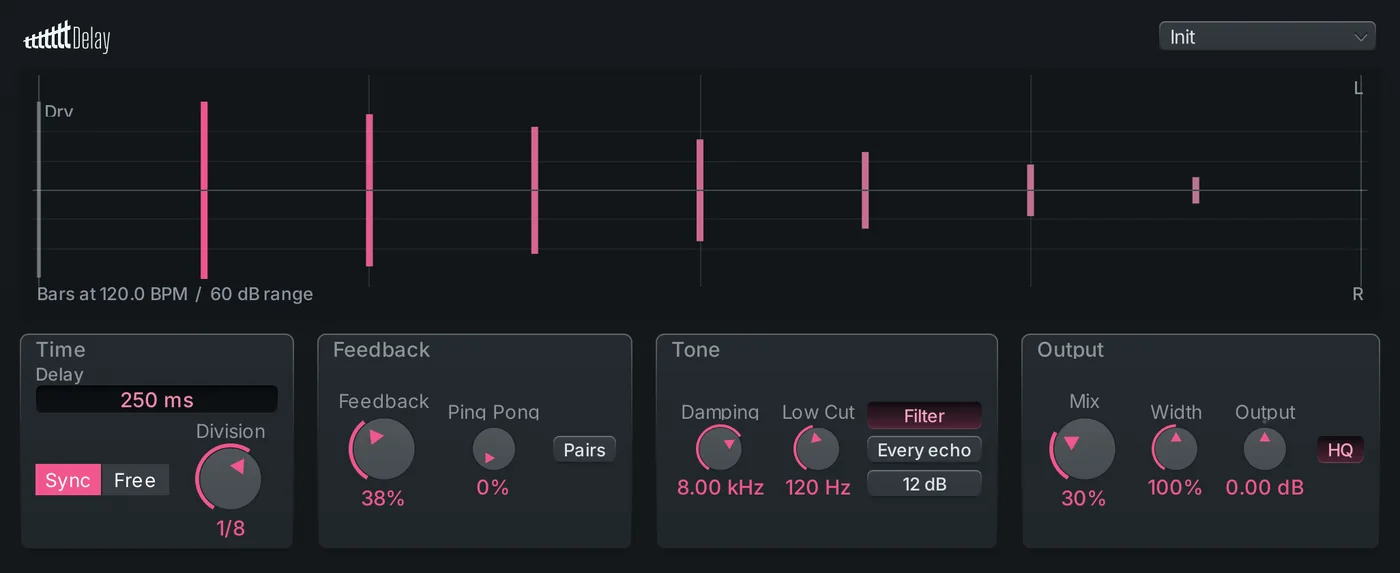The width and height of the screenshot is (1400, 573).
Task: Open the Init preset dropdown
Action: pyautogui.click(x=1267, y=37)
